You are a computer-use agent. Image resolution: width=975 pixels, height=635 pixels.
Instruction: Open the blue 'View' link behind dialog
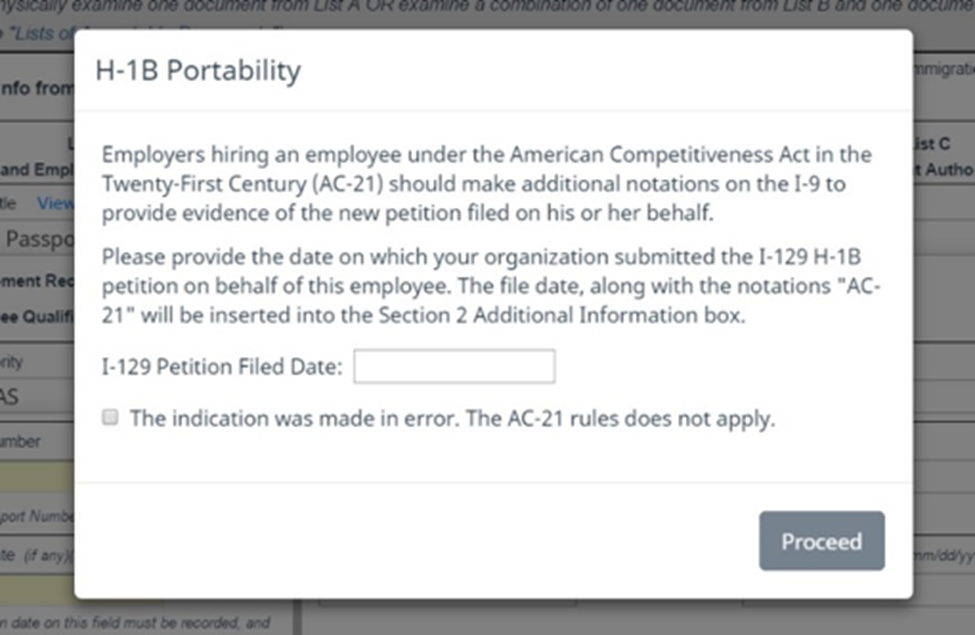point(56,203)
